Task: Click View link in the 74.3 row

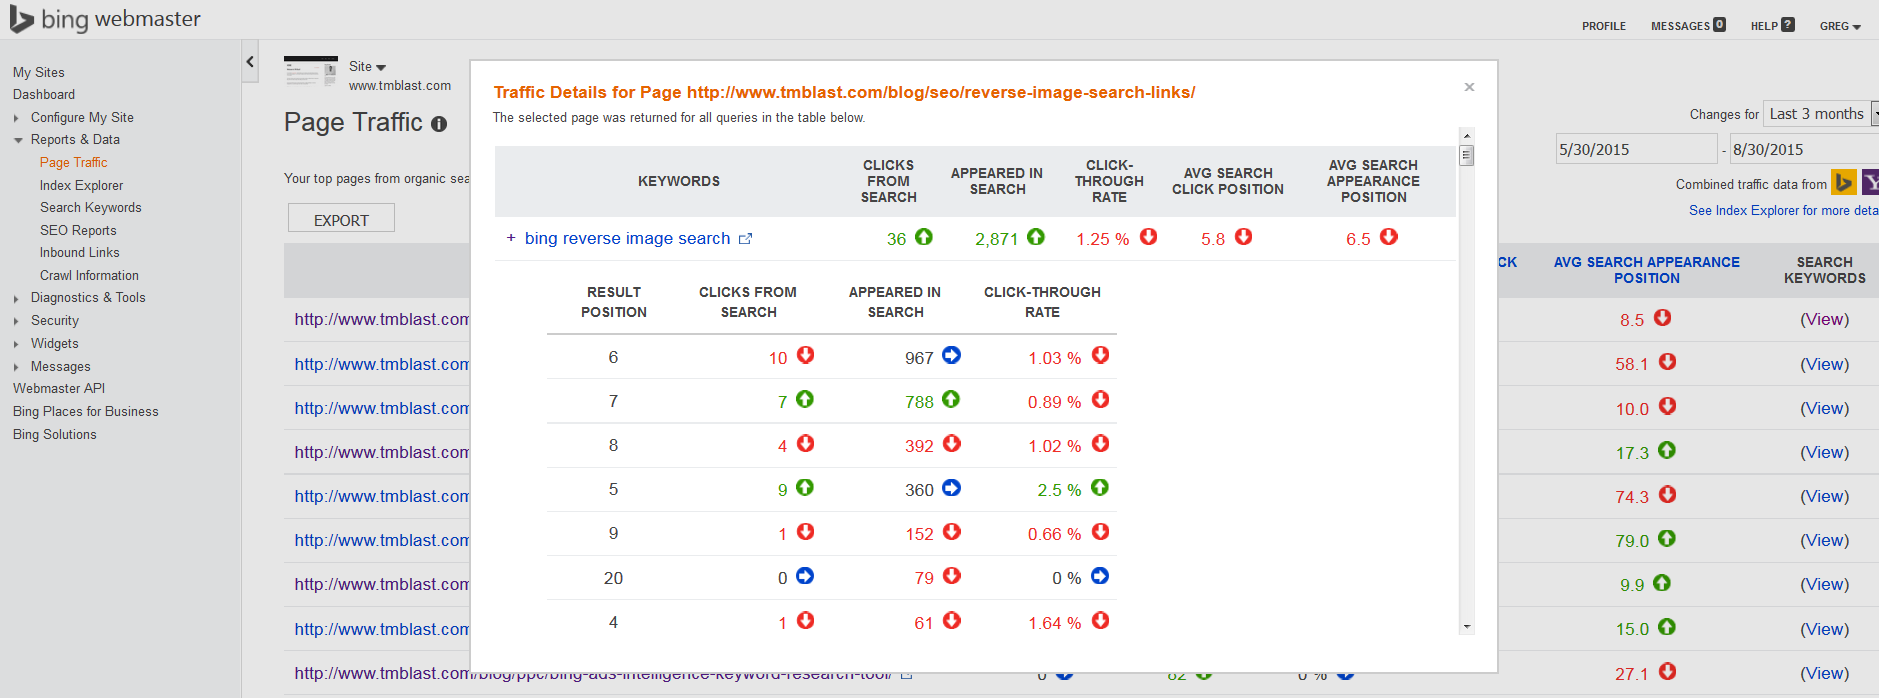Action: click(1824, 497)
